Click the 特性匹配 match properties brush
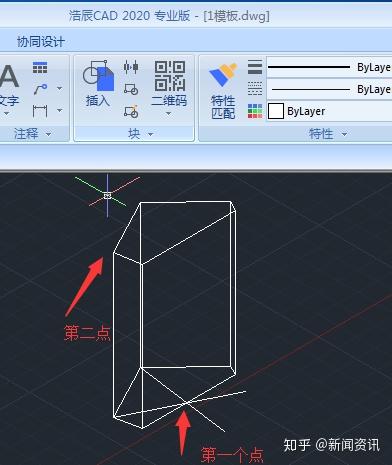 point(223,91)
